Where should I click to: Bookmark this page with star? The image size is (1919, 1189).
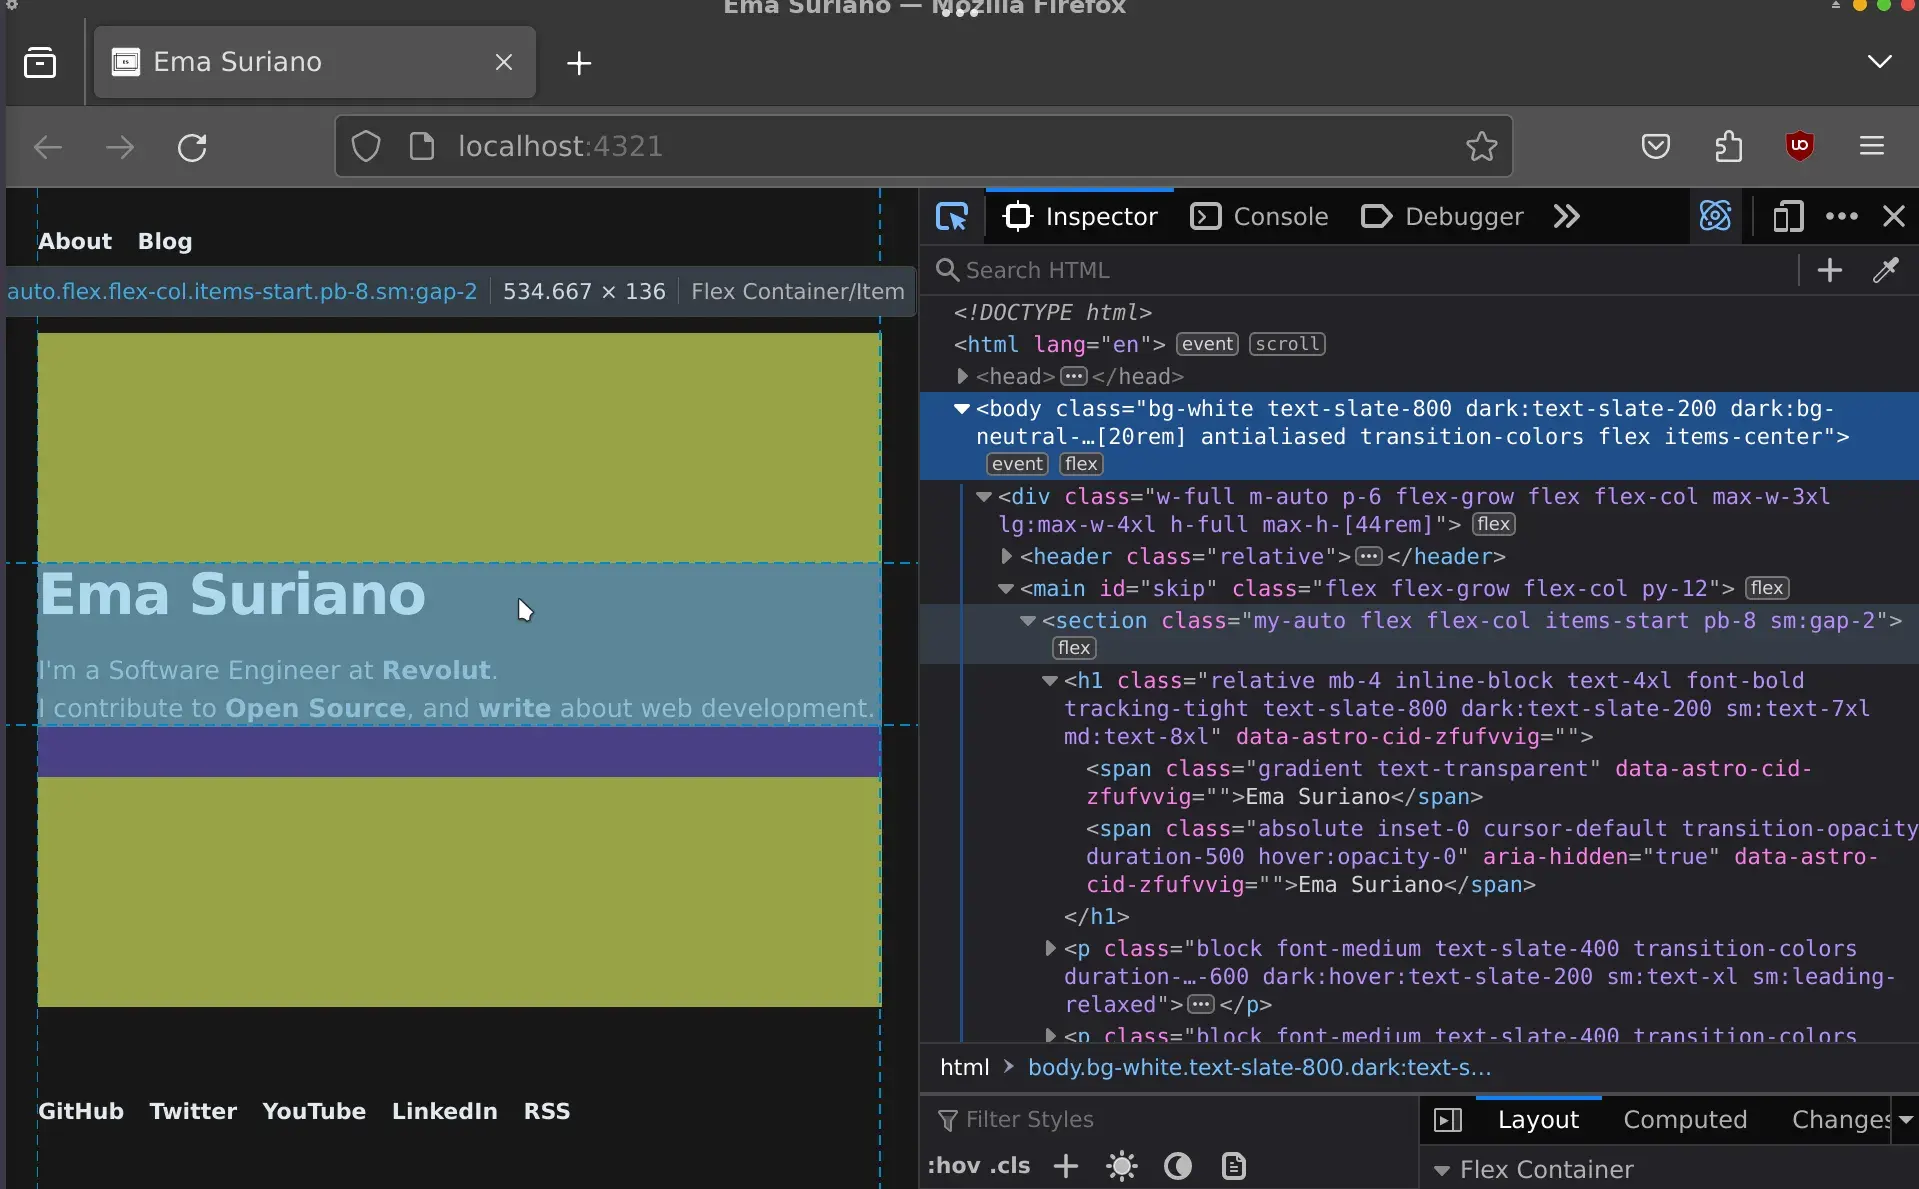[x=1481, y=147]
